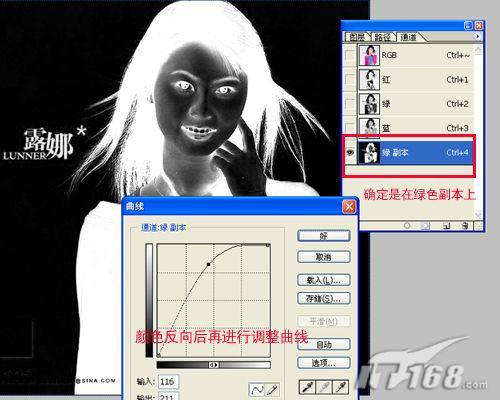Switch to the 图层 tab
Viewport: 500px width, 400px height.
coord(356,37)
